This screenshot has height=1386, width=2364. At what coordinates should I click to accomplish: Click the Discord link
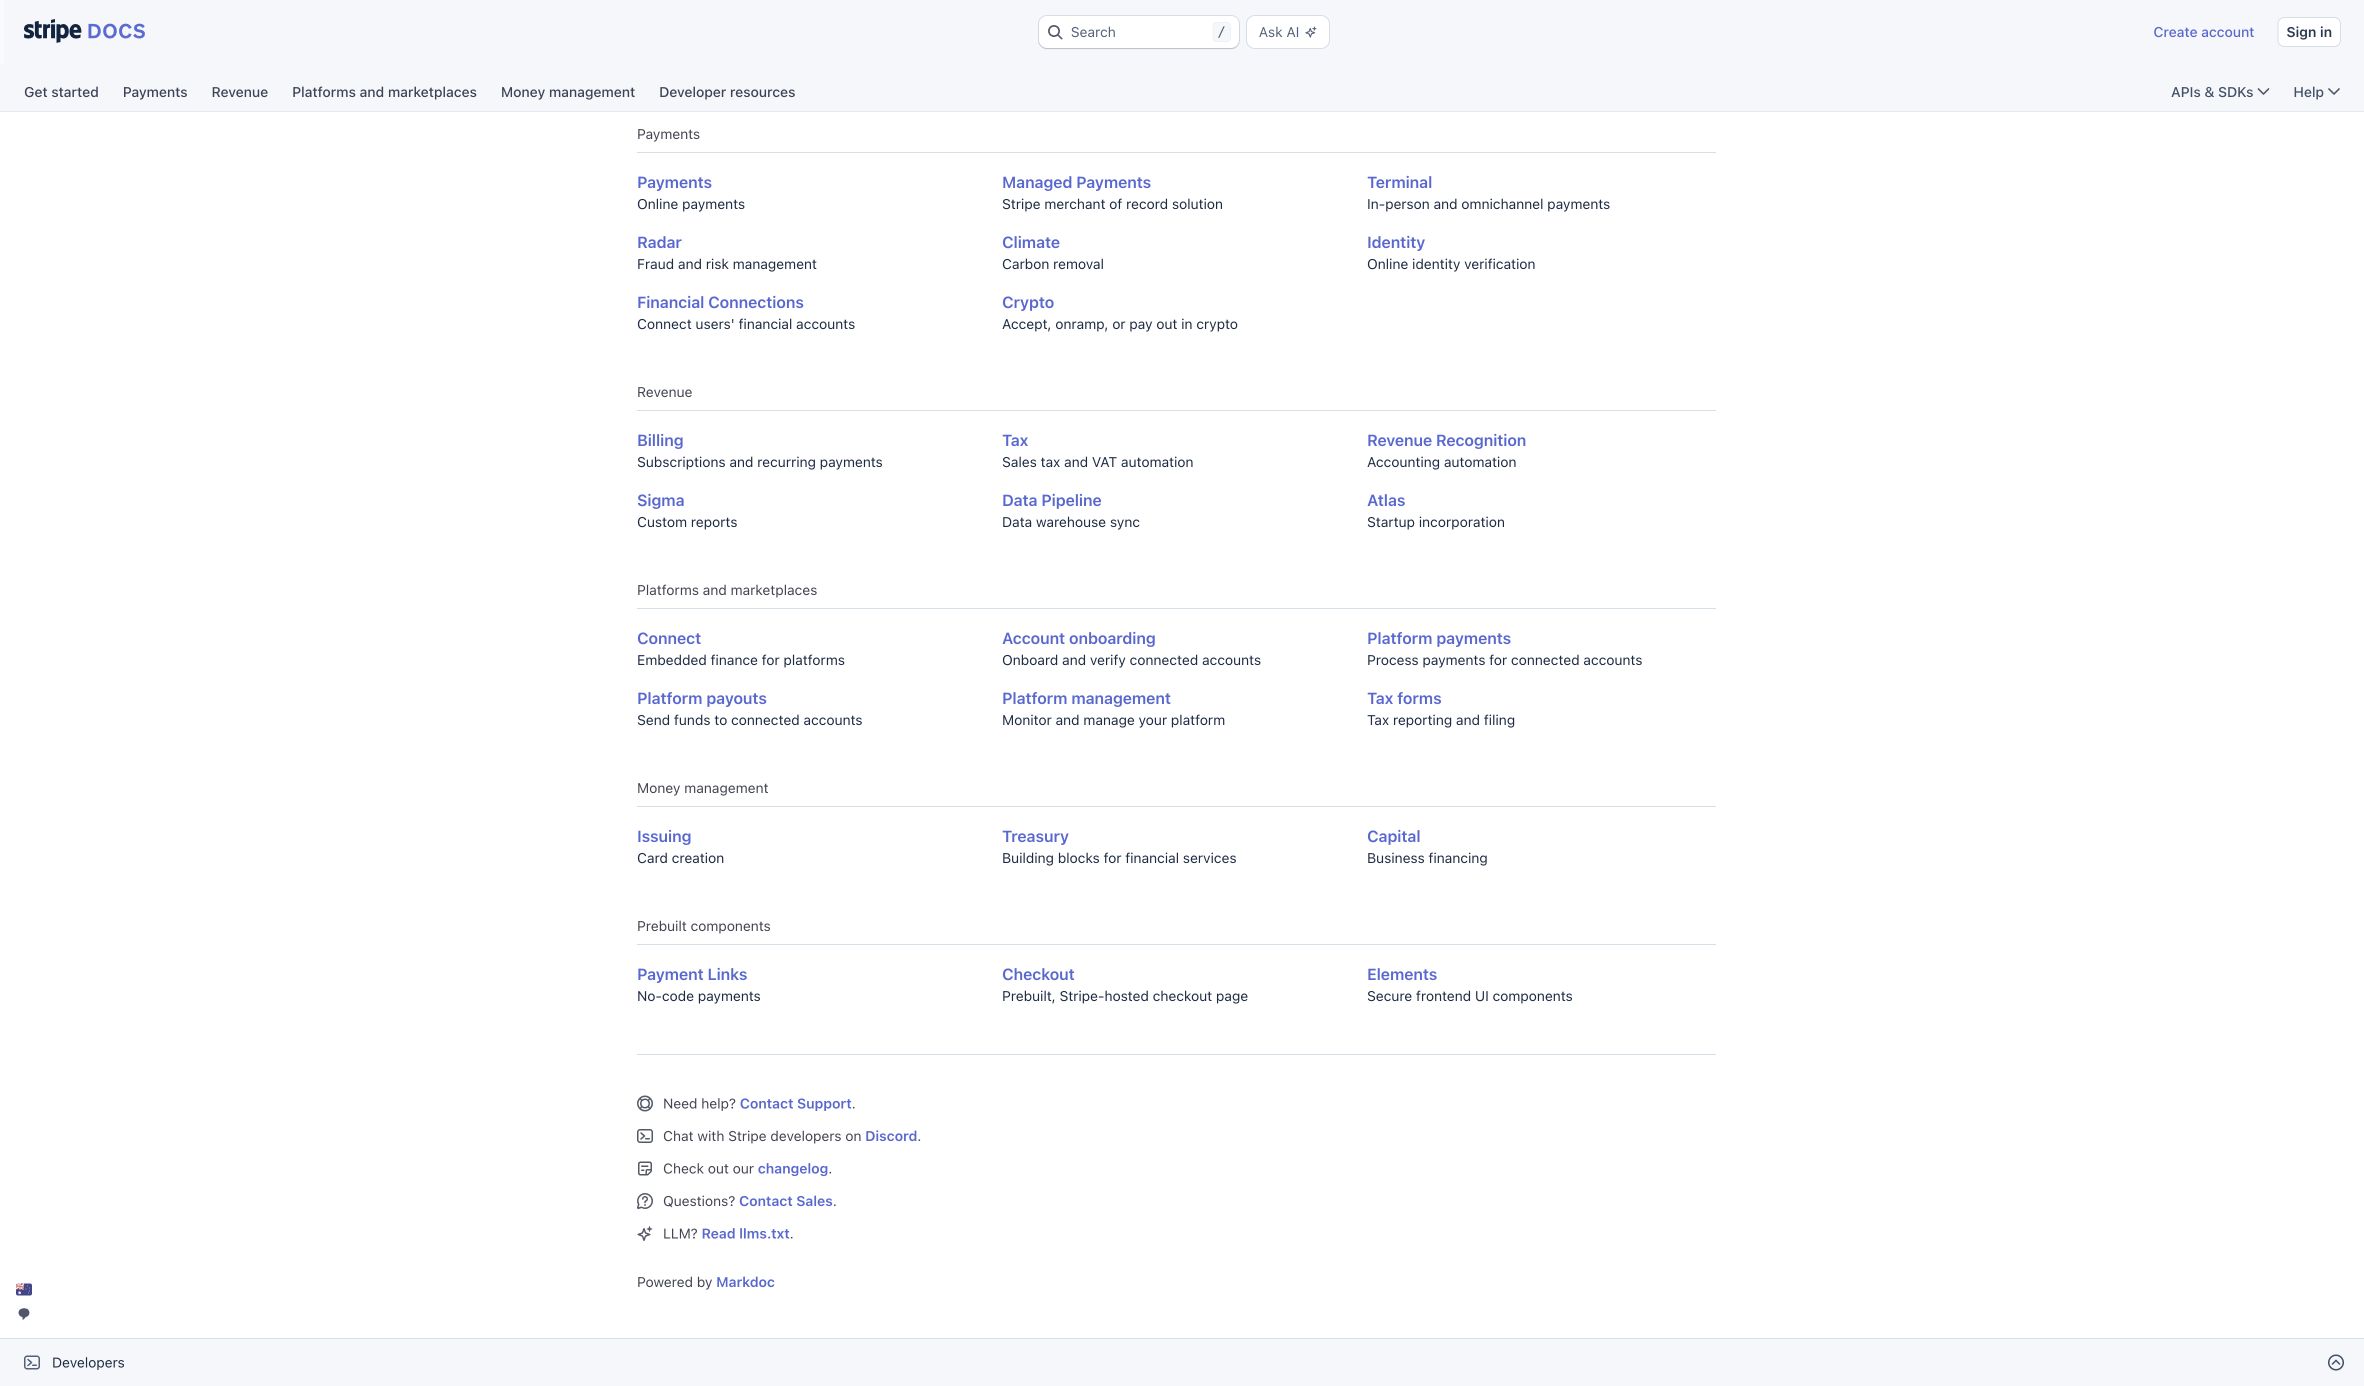tap(891, 1136)
